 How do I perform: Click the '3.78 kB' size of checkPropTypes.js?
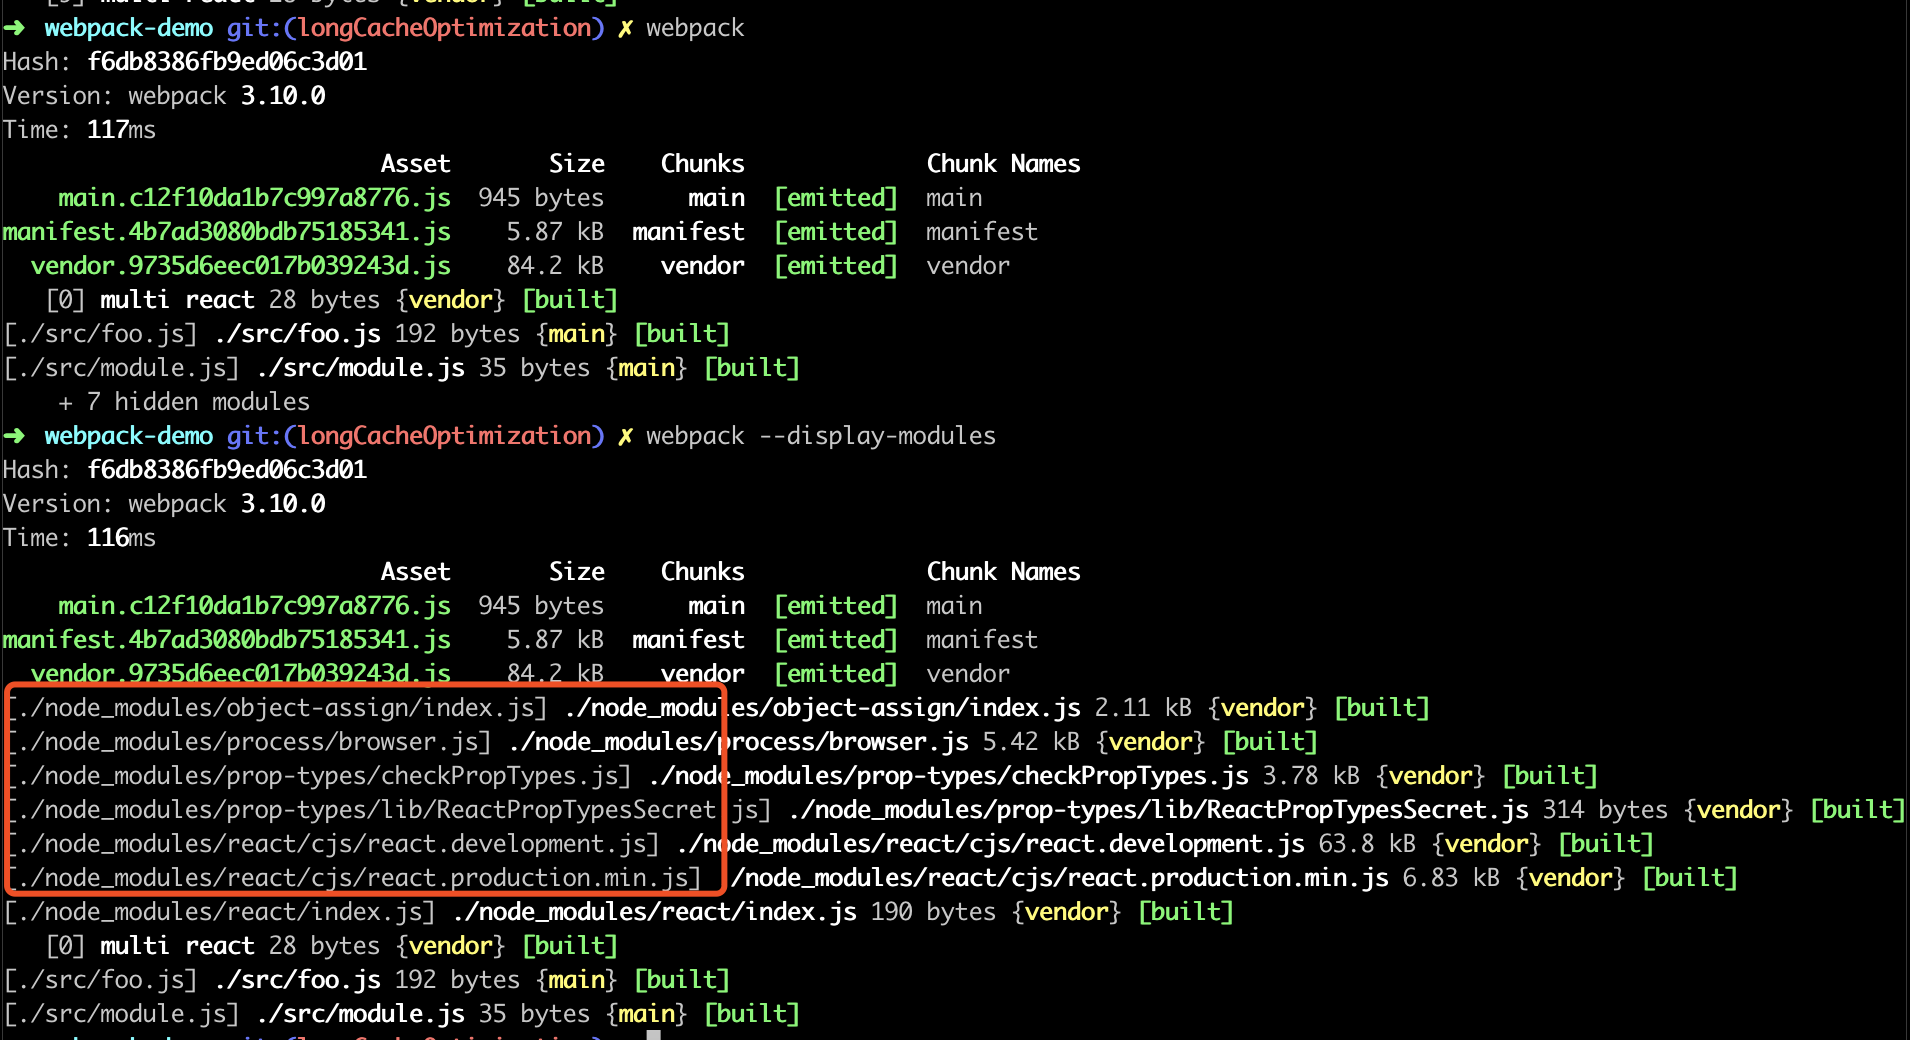1311,776
